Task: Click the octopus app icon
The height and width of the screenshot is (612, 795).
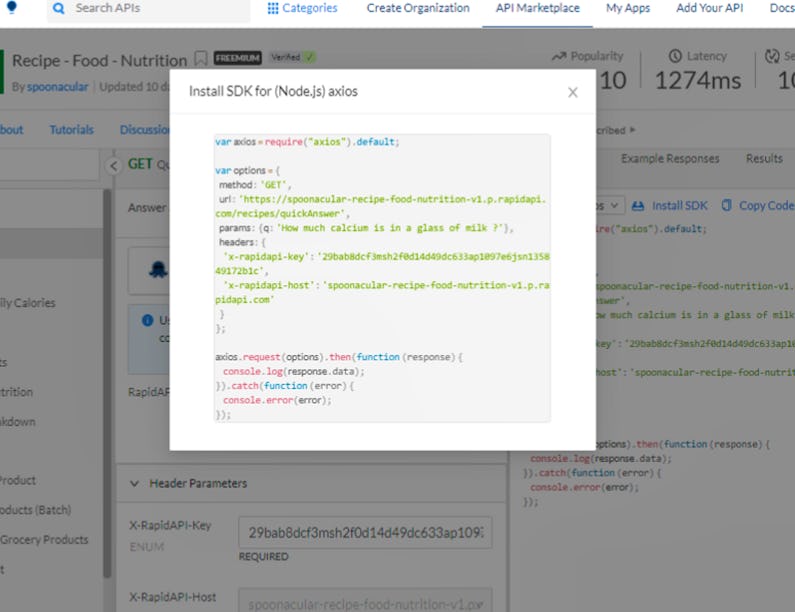Action: coord(158,269)
